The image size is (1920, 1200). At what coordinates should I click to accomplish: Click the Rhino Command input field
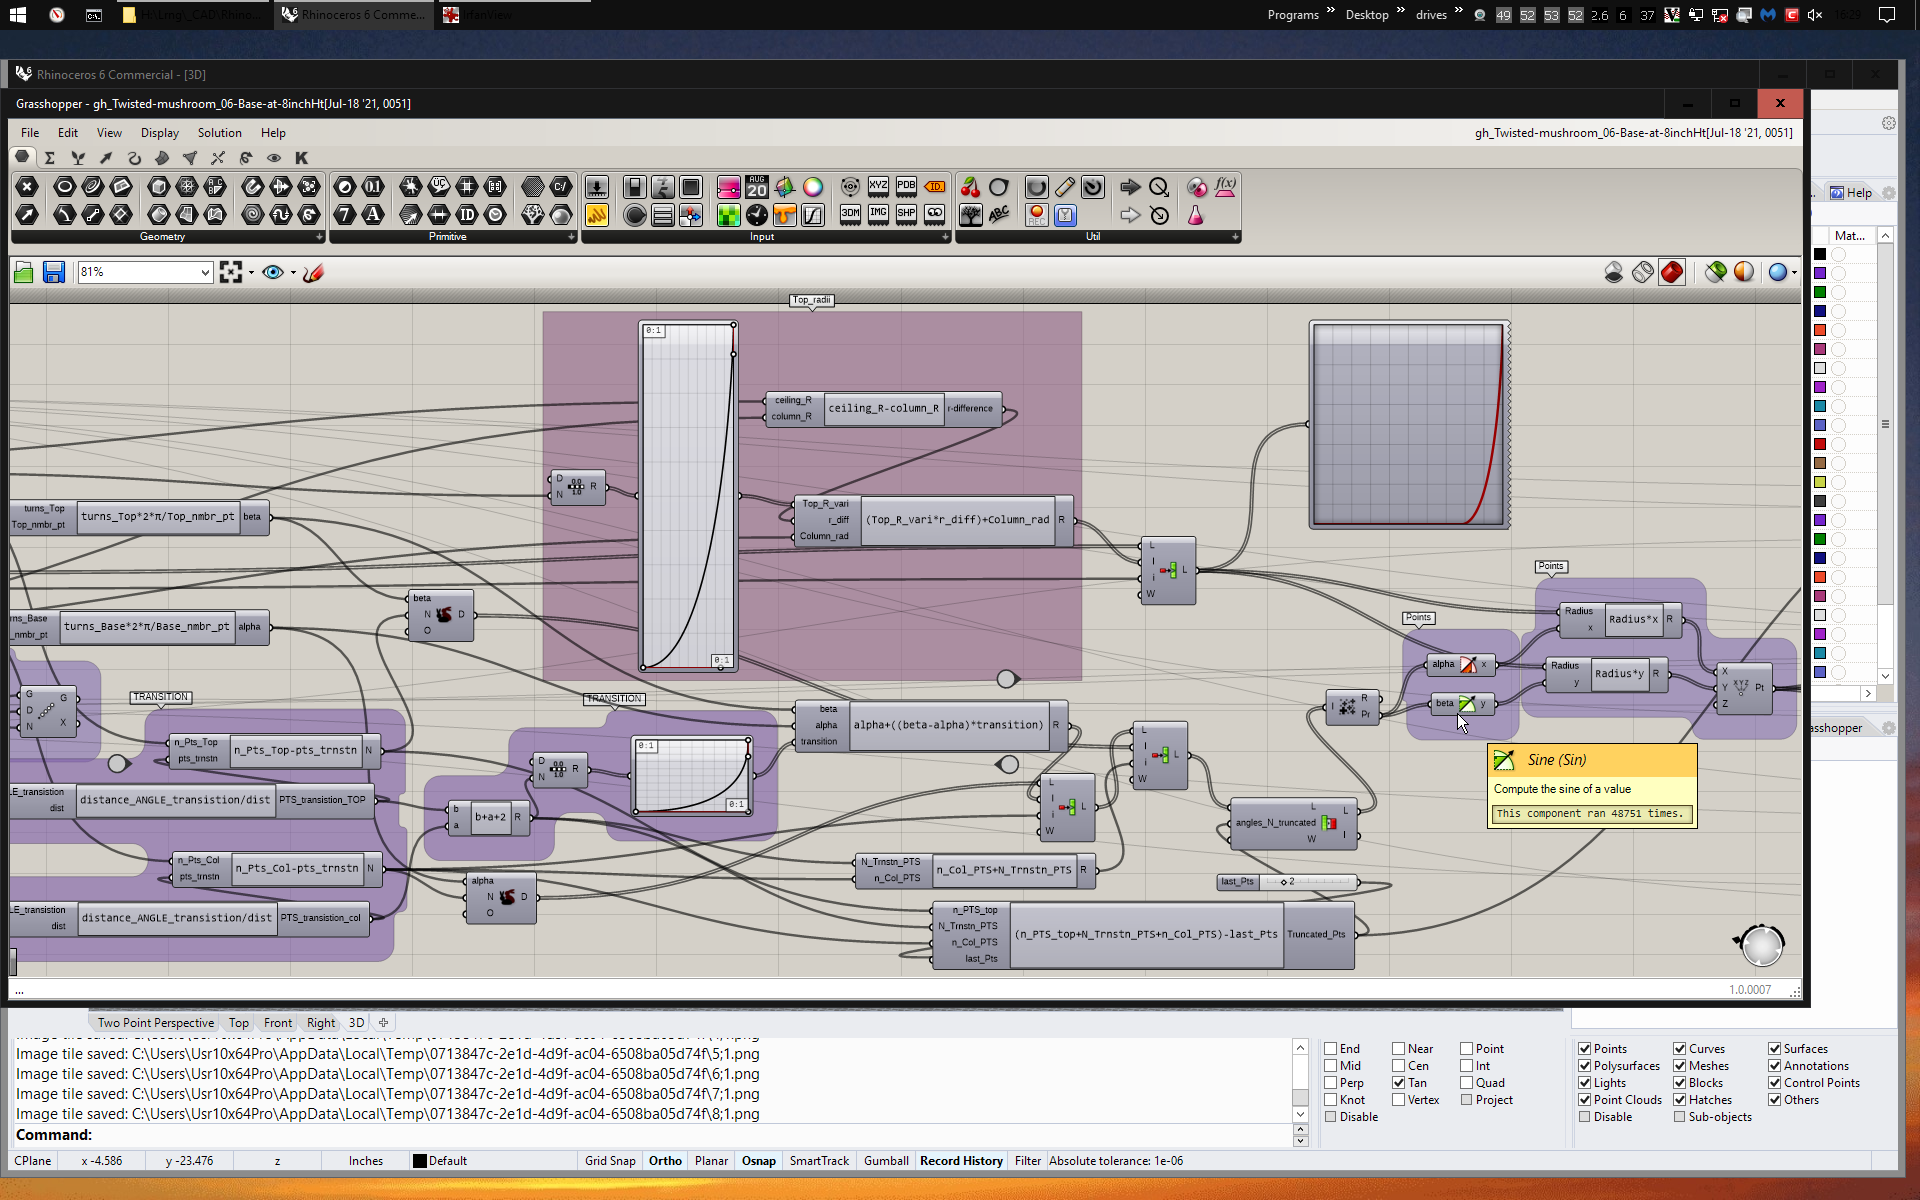[x=650, y=1135]
